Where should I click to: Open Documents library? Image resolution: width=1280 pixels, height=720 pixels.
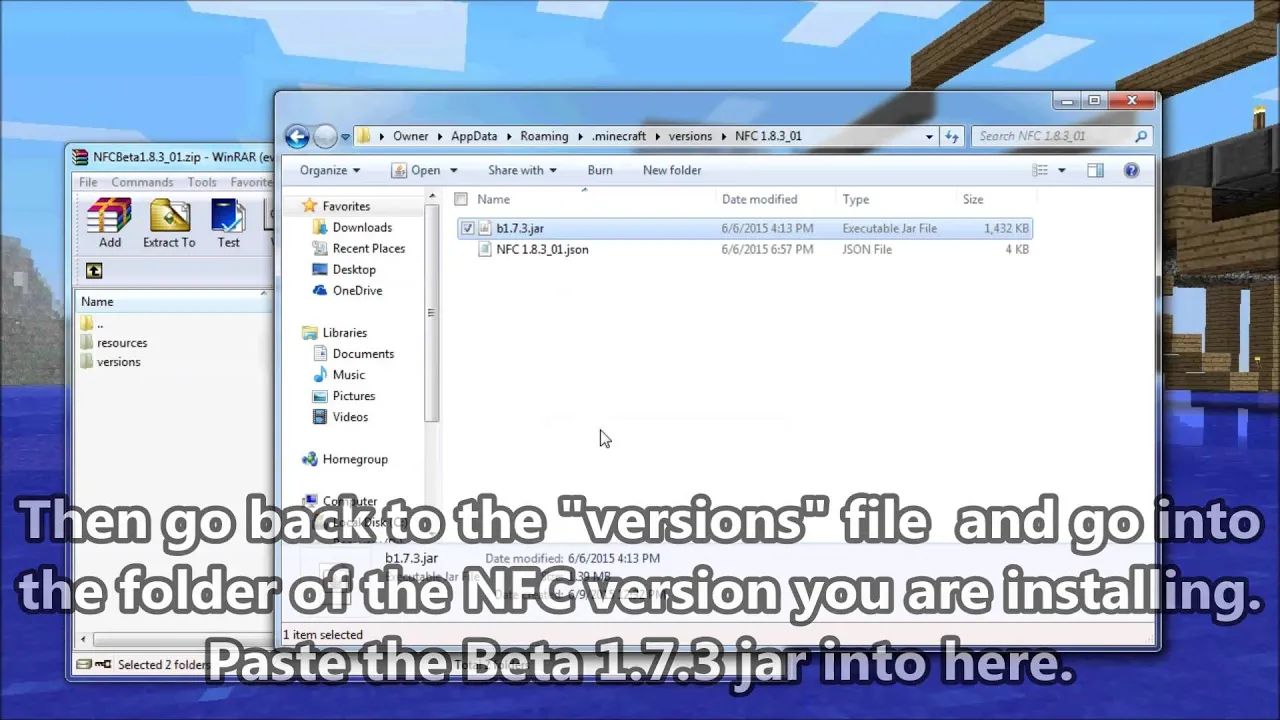click(363, 353)
